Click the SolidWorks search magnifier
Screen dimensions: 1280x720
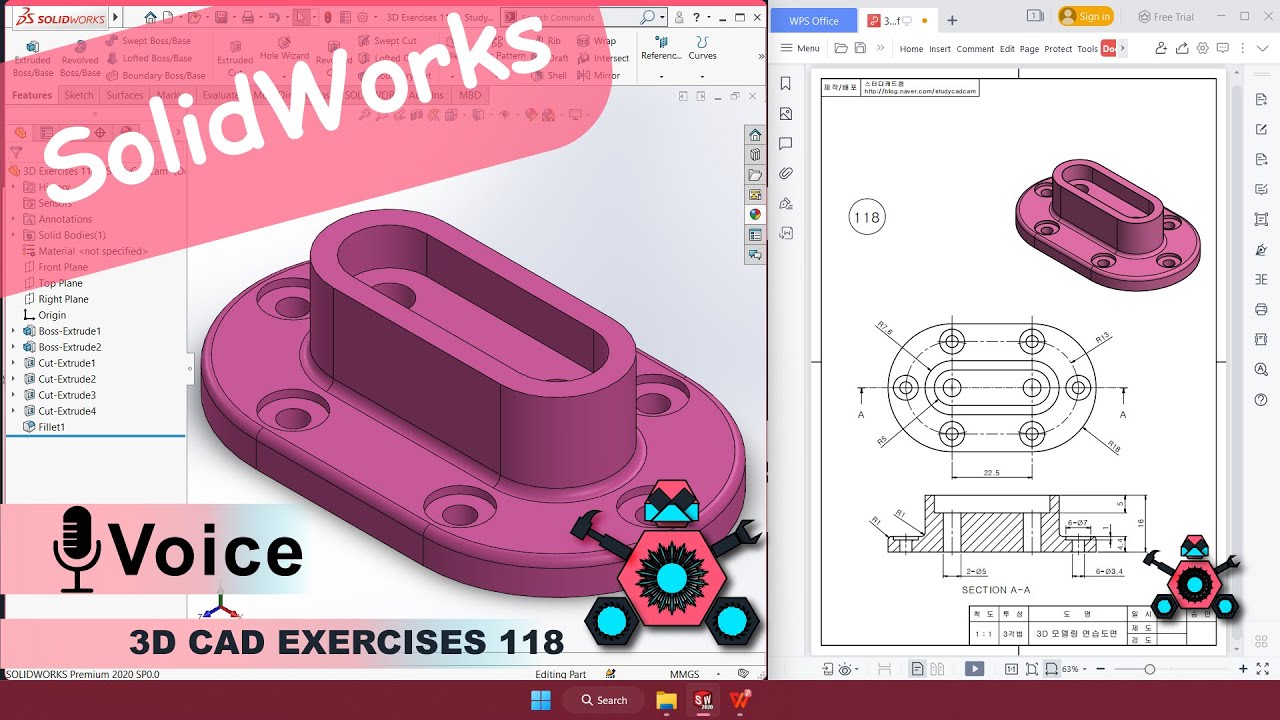pos(648,17)
